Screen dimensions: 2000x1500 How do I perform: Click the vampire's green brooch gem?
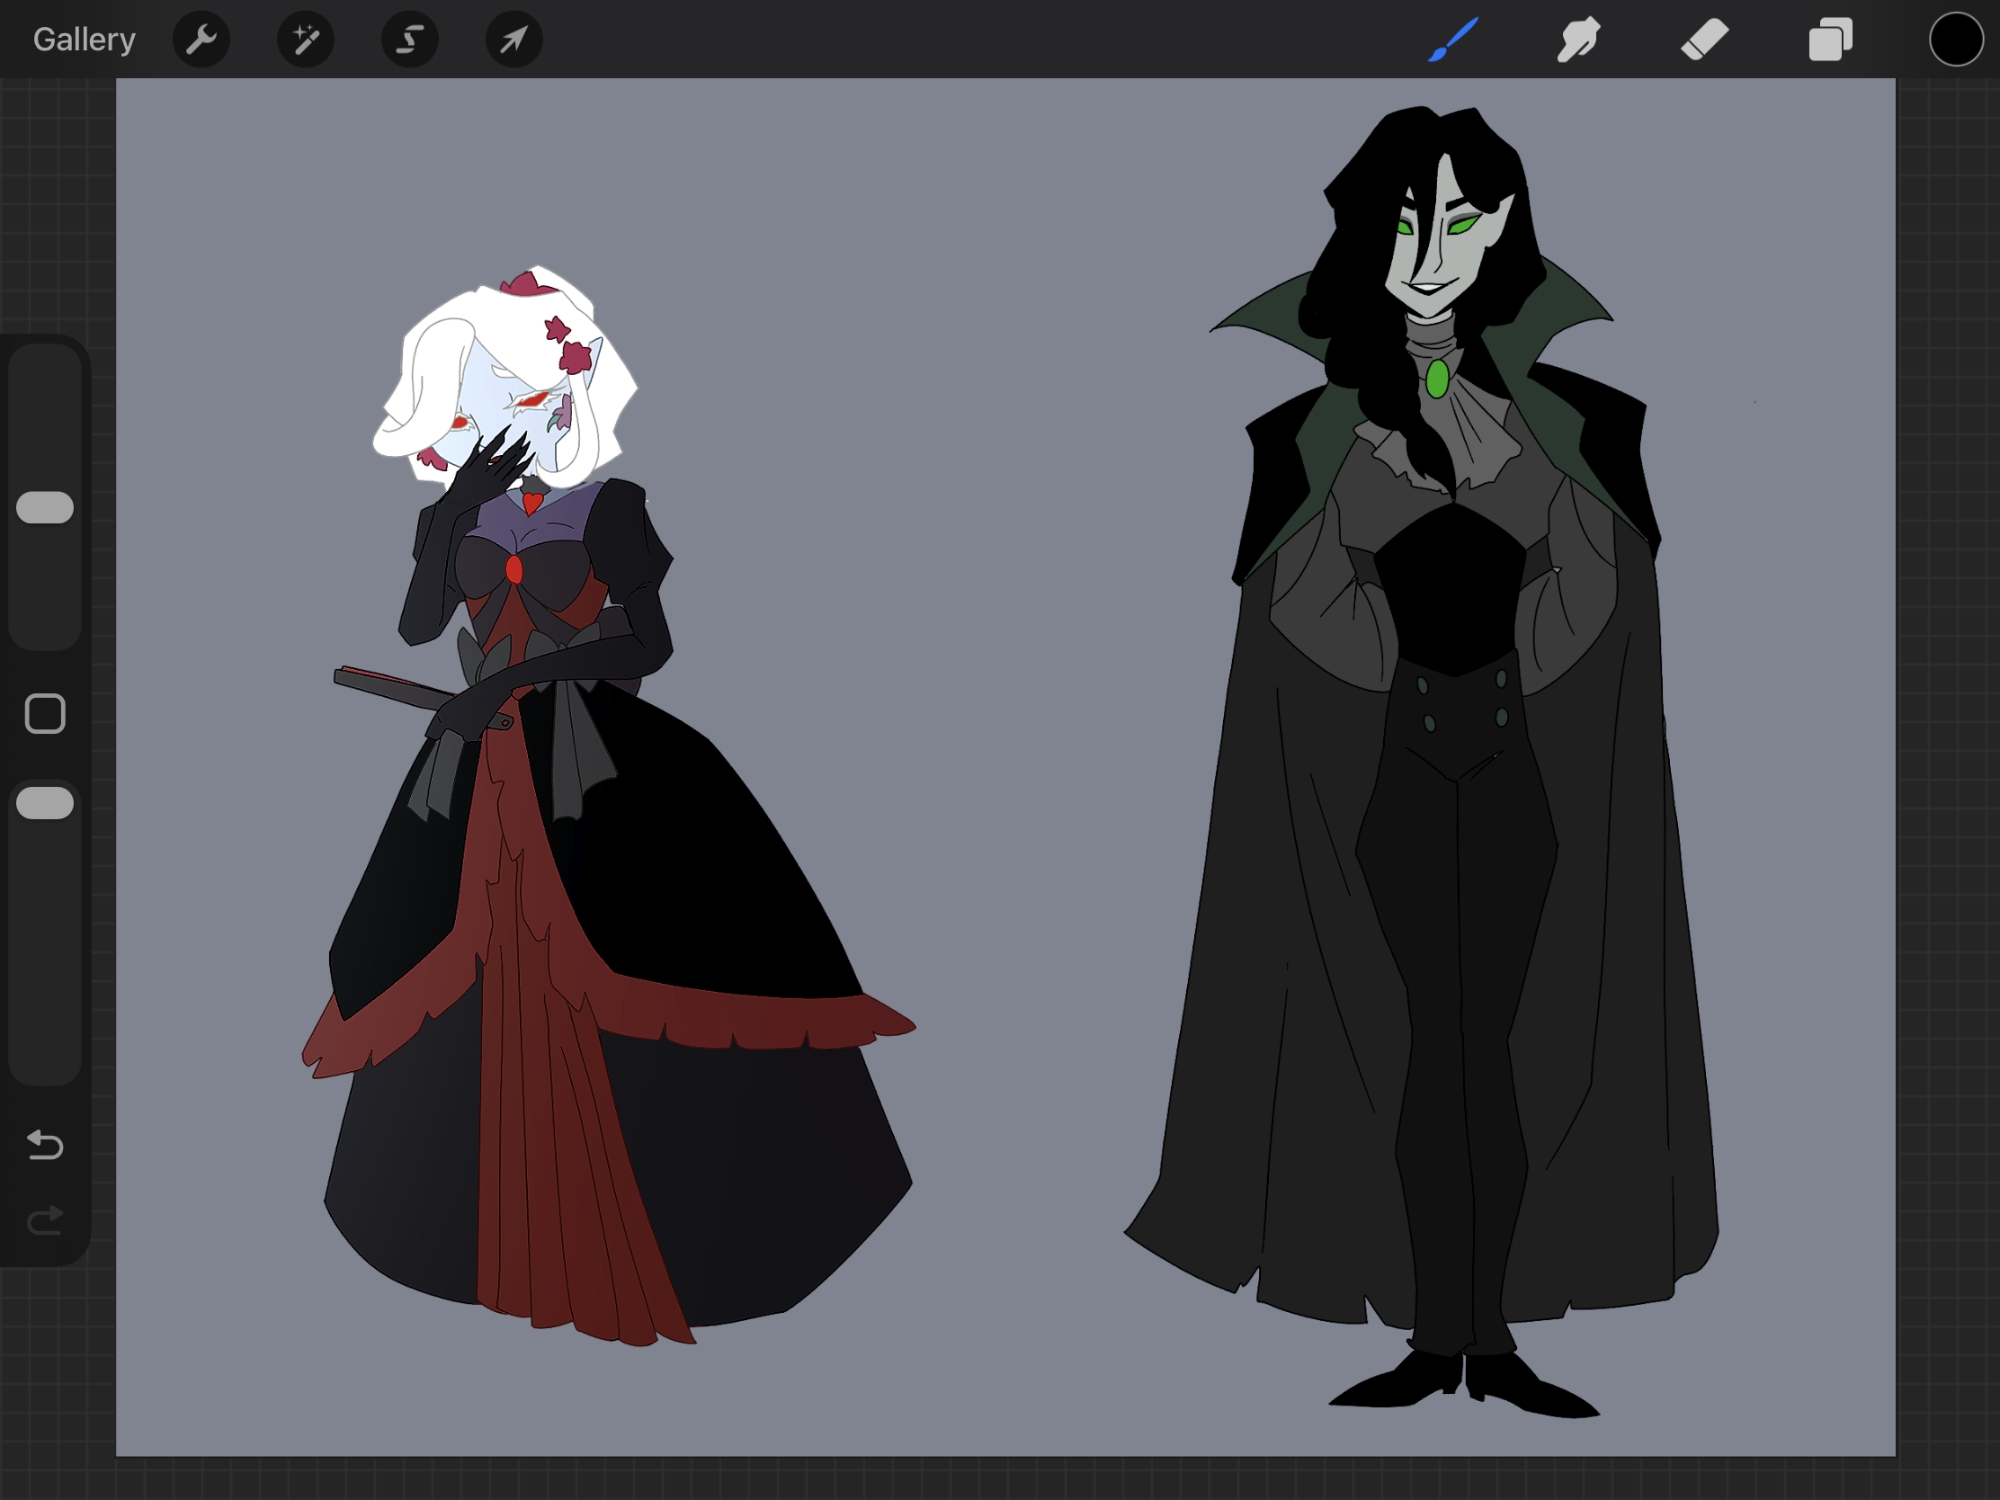tap(1437, 379)
